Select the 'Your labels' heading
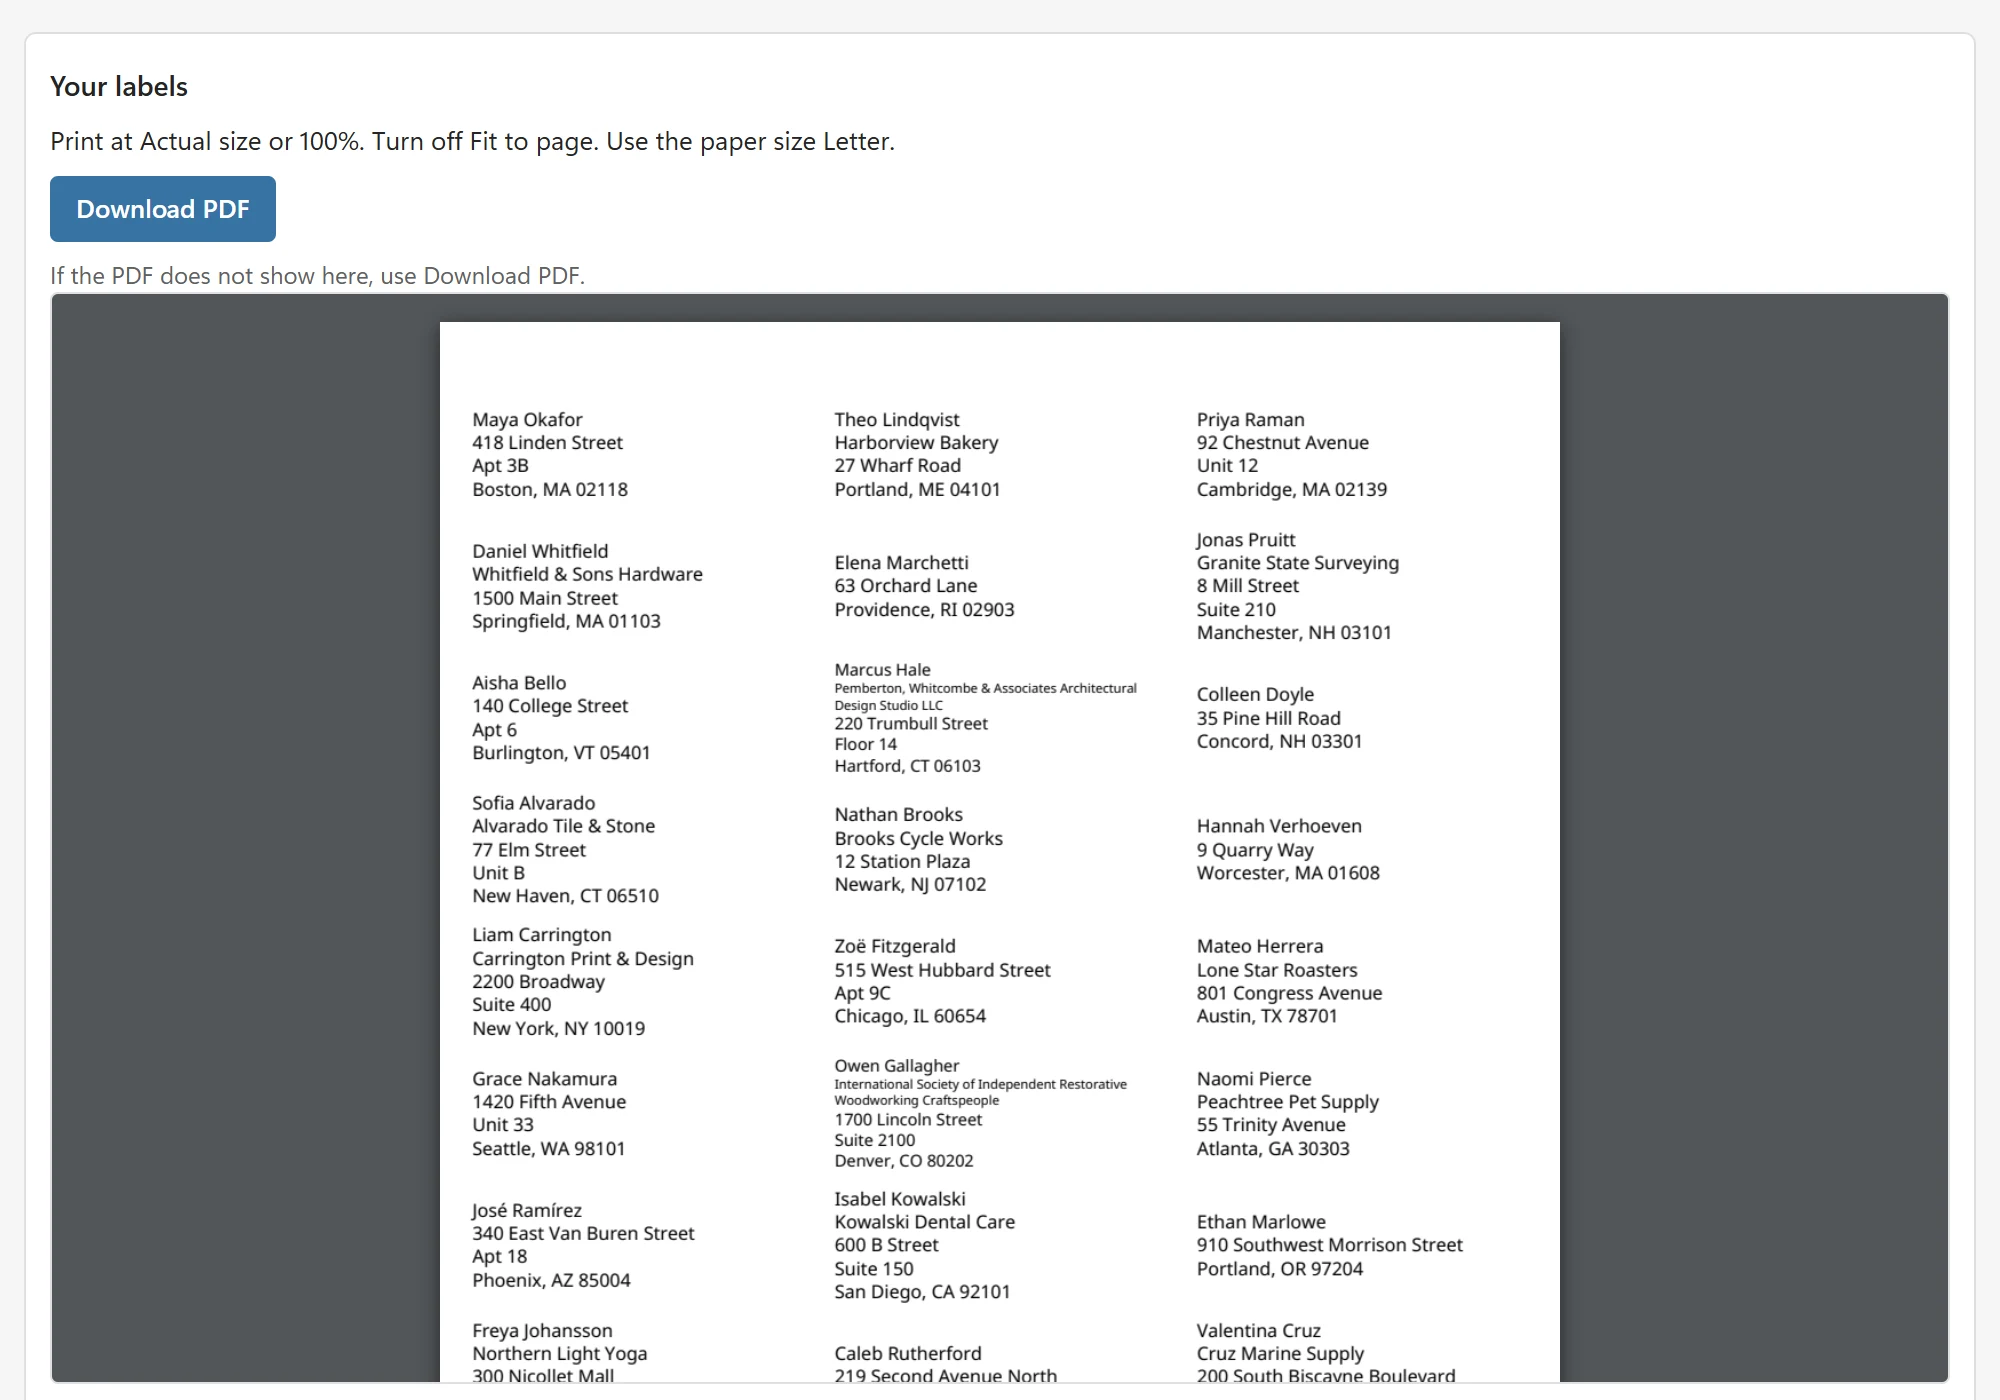This screenshot has height=1400, width=2000. [x=119, y=87]
